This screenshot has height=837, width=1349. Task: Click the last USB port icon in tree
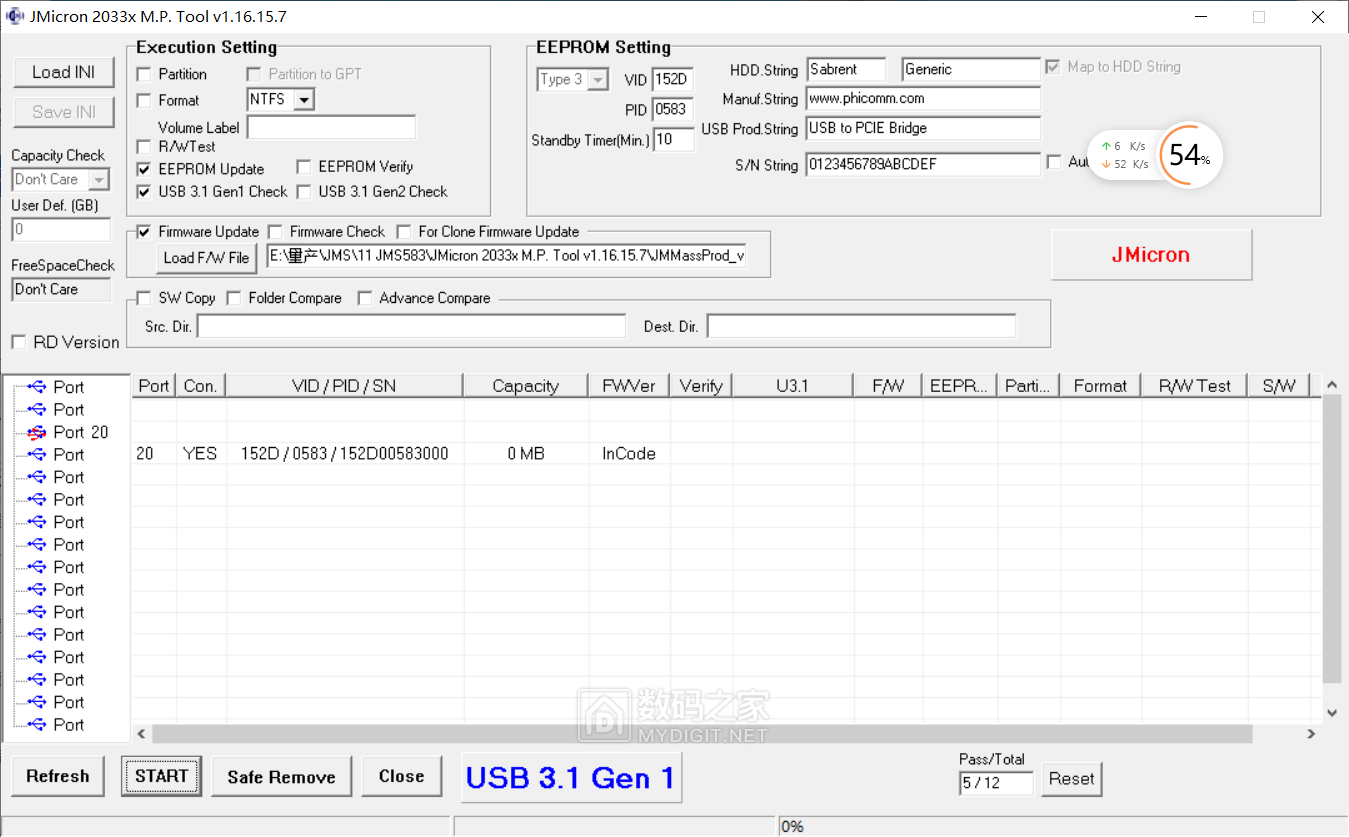click(37, 725)
